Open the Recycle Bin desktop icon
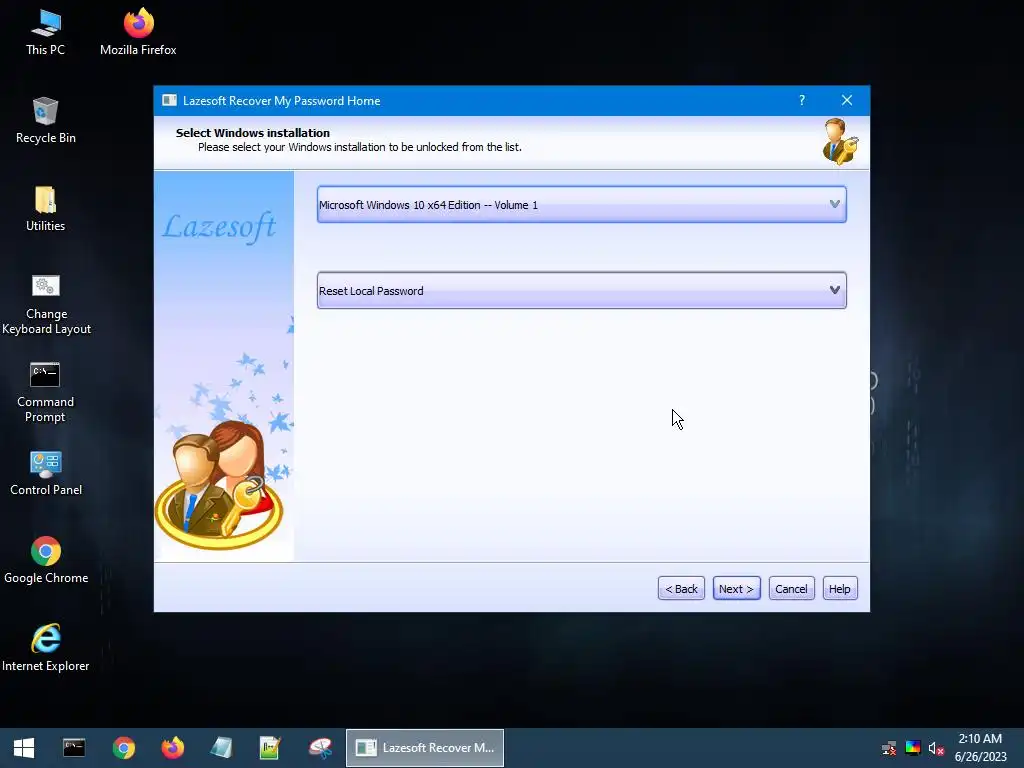 click(x=46, y=121)
